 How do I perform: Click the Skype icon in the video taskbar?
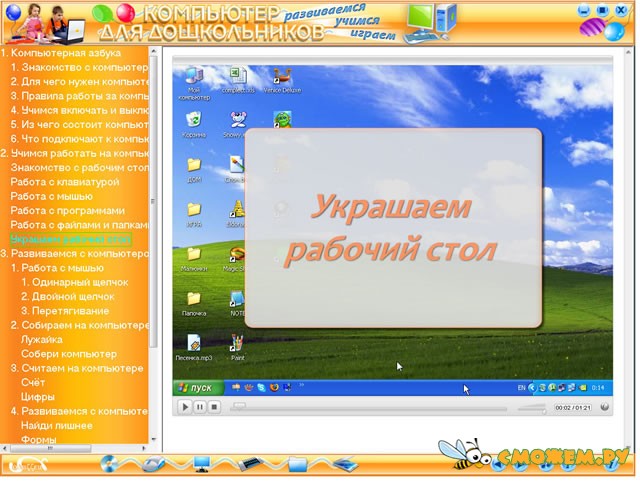(261, 387)
